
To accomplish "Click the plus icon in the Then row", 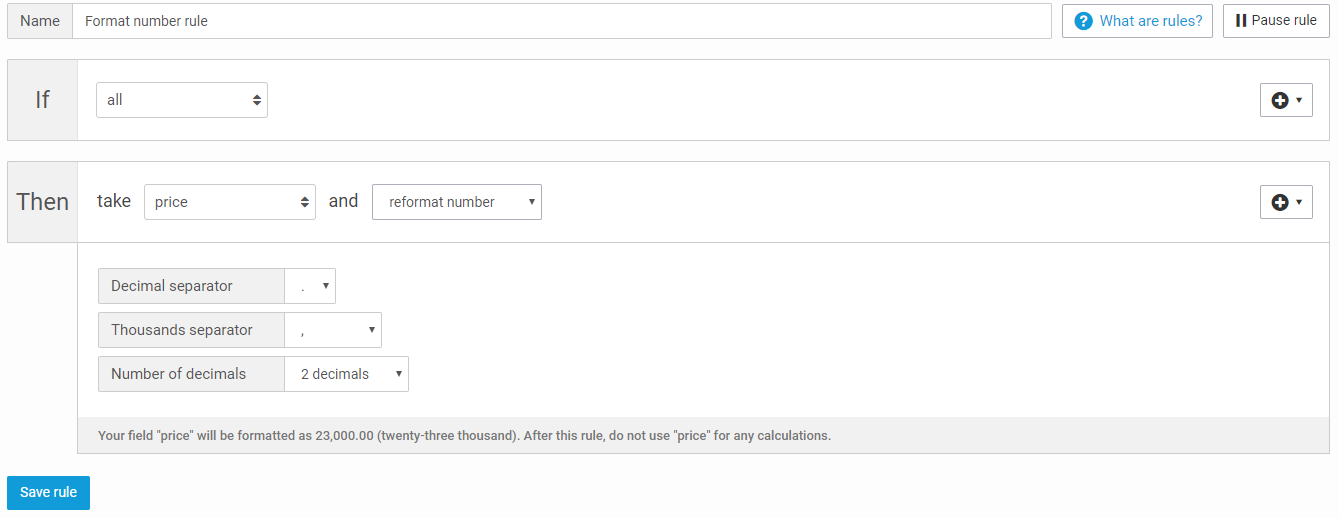I will (x=1280, y=202).
